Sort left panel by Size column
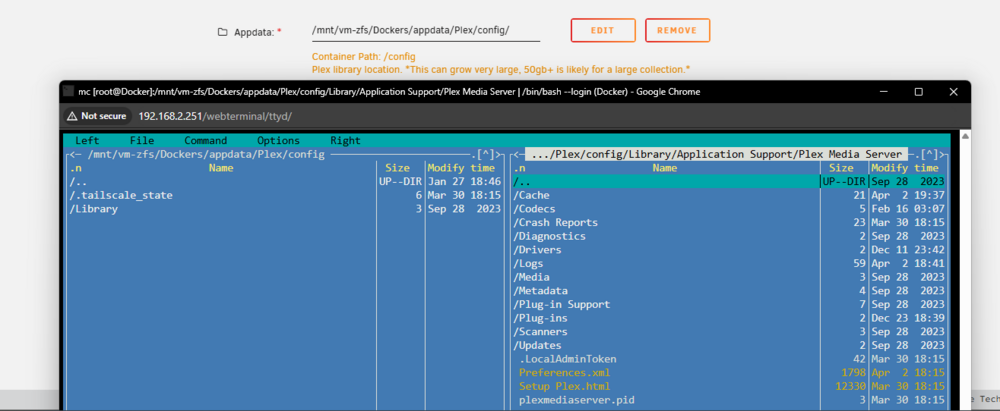 397,168
